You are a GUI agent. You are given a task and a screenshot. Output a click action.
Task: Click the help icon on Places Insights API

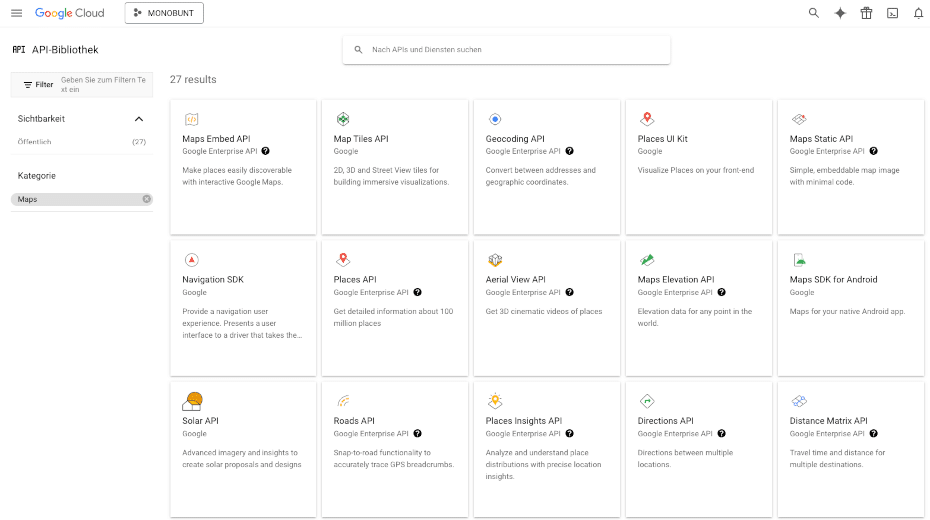(569, 433)
